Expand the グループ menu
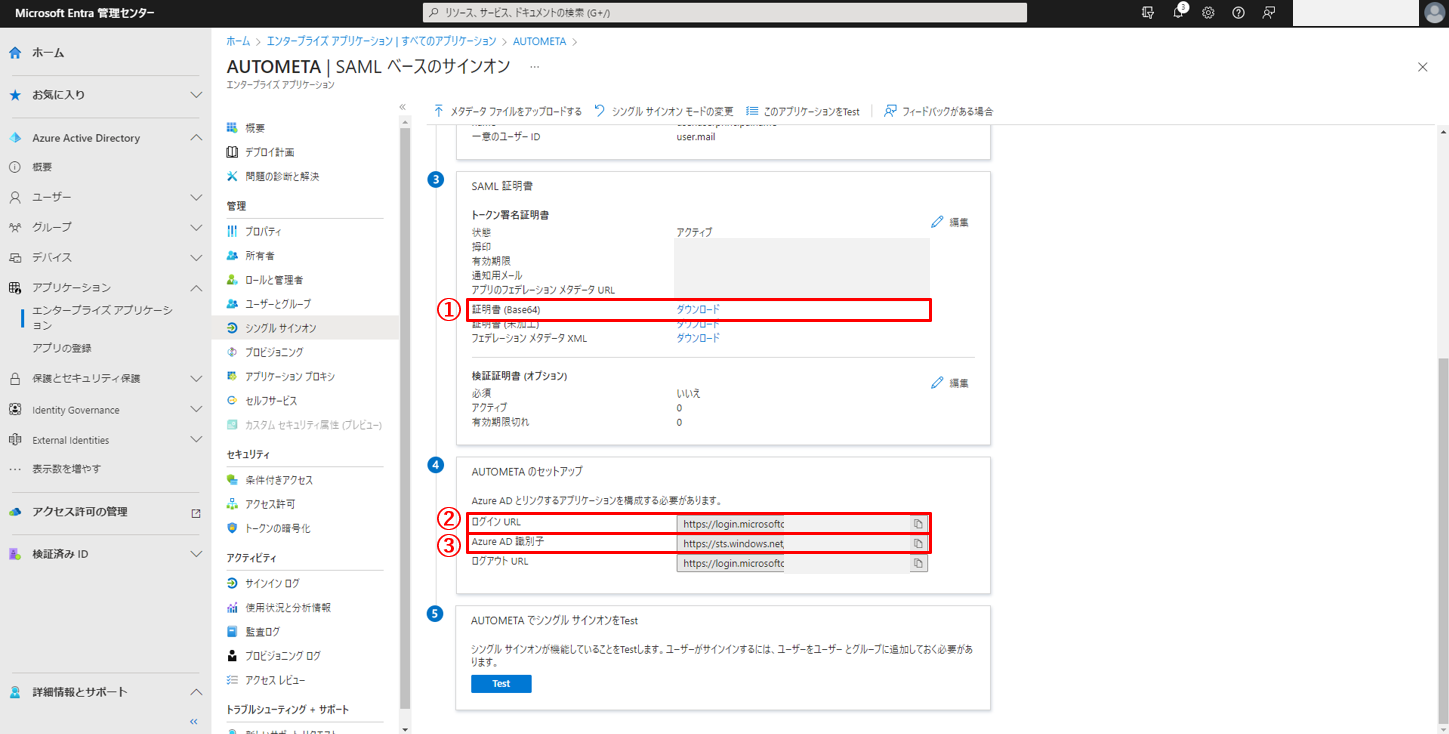This screenshot has width=1449, height=734. 196,227
